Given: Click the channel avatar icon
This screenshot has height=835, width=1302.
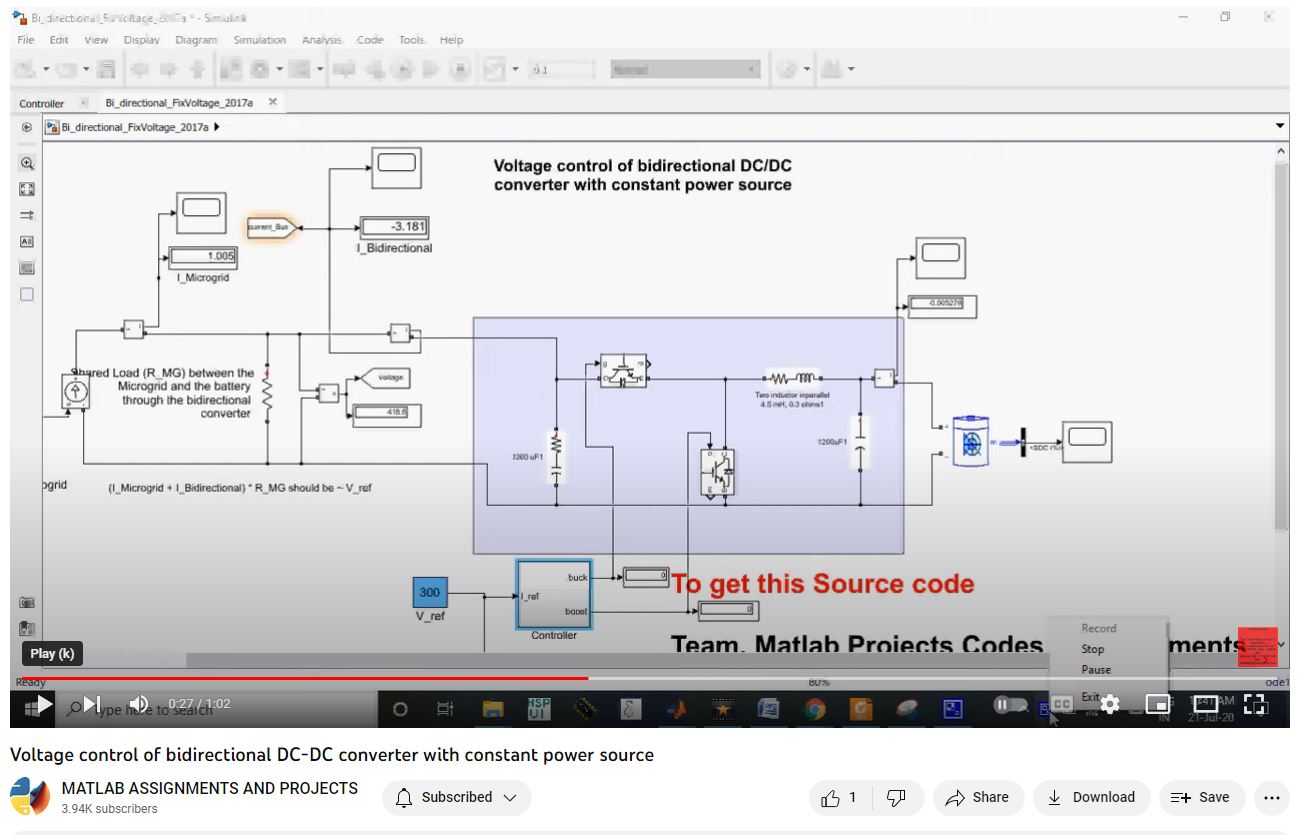Looking at the screenshot, I should 30,797.
